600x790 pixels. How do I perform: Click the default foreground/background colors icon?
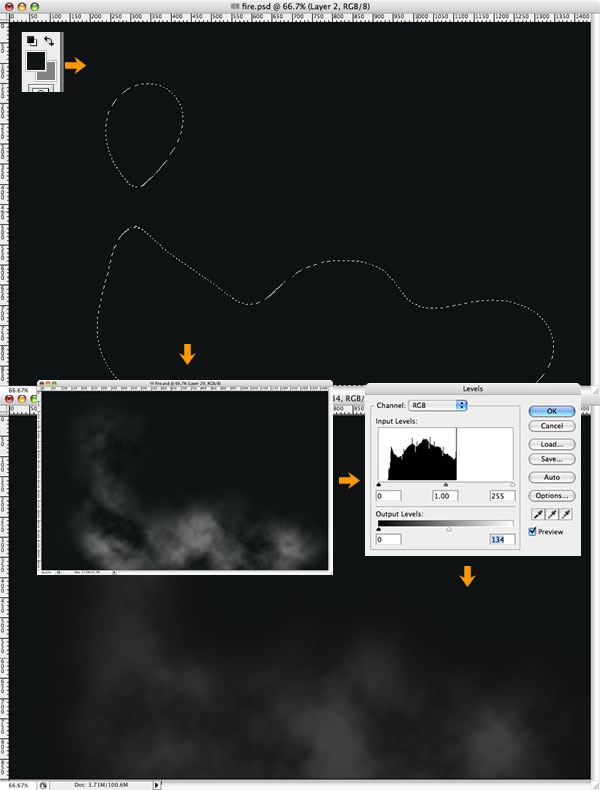[x=31, y=40]
